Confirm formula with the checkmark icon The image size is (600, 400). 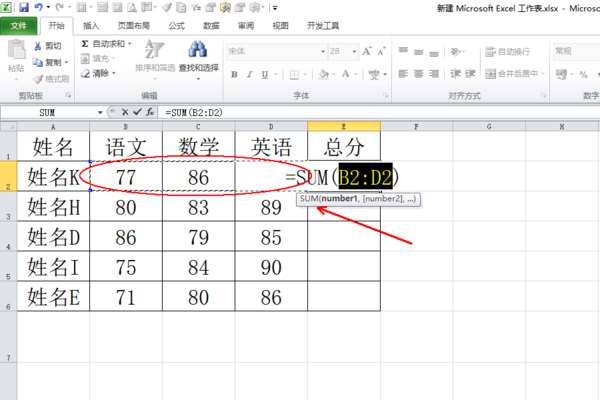[x=137, y=112]
